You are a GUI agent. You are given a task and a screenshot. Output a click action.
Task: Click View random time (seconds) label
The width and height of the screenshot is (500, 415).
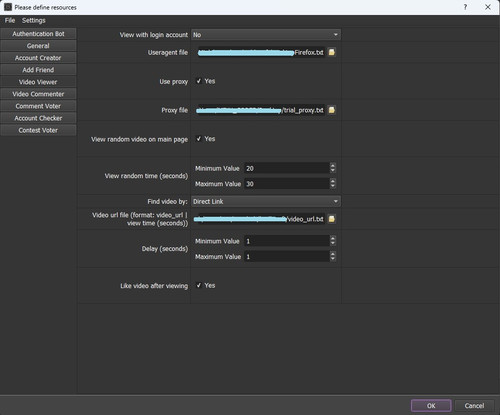pyautogui.click(x=146, y=176)
